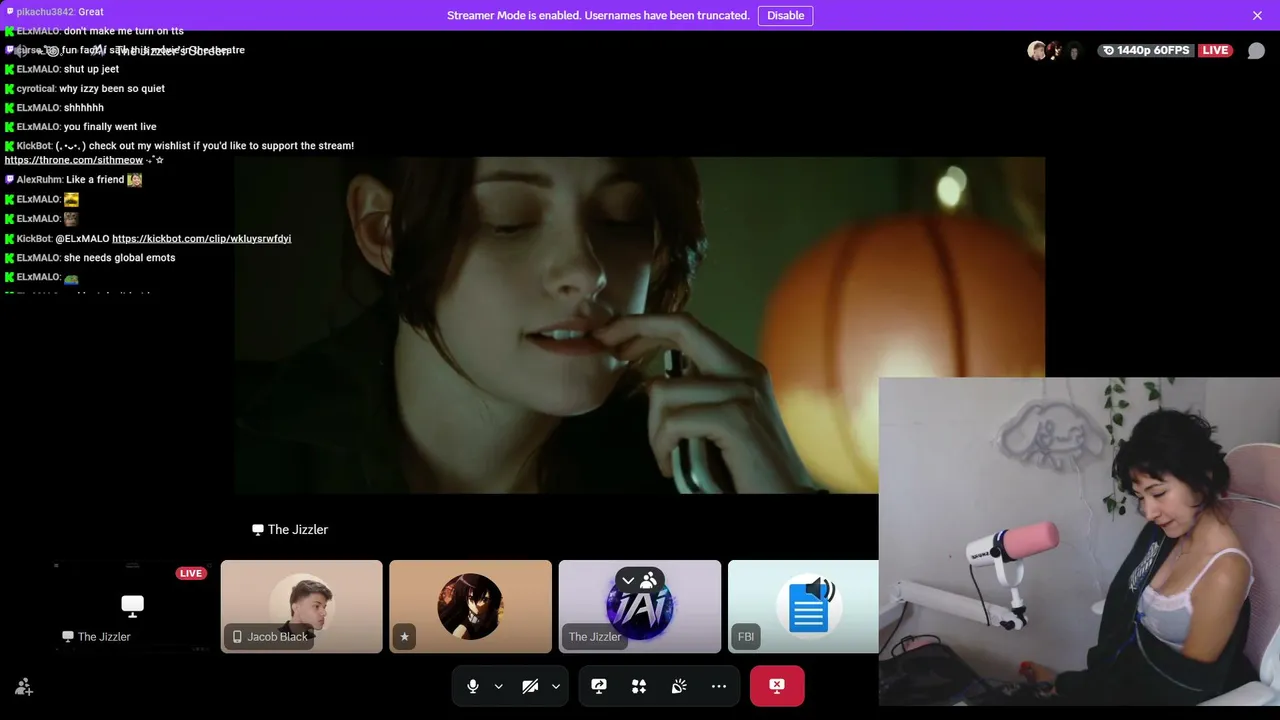Click the 1440p 60FPS stream quality badge

click(x=1146, y=50)
